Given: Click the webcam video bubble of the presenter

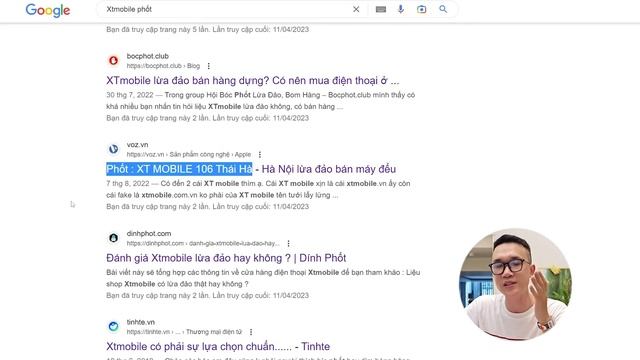Looking at the screenshot, I should (x=516, y=284).
